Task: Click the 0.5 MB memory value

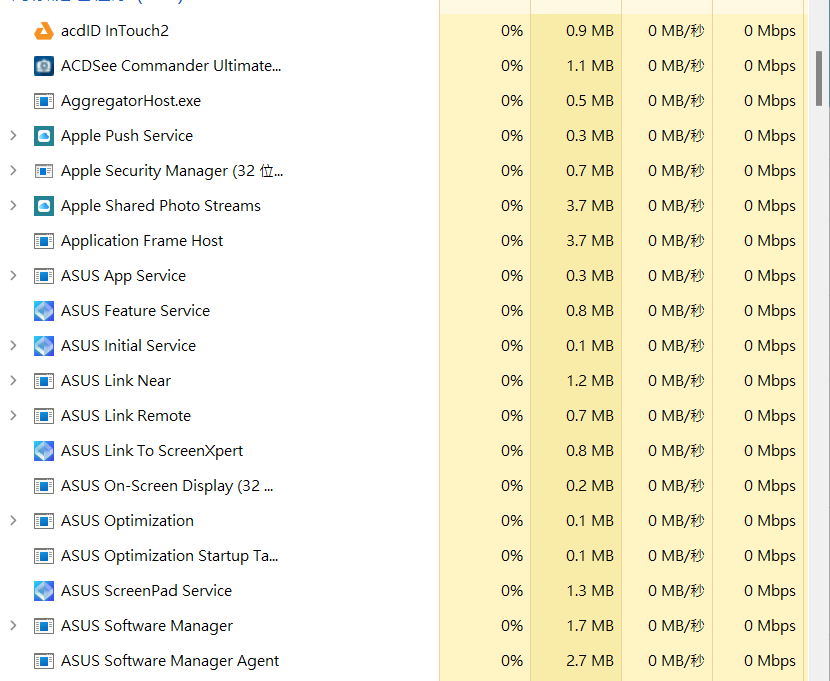Action: 590,101
